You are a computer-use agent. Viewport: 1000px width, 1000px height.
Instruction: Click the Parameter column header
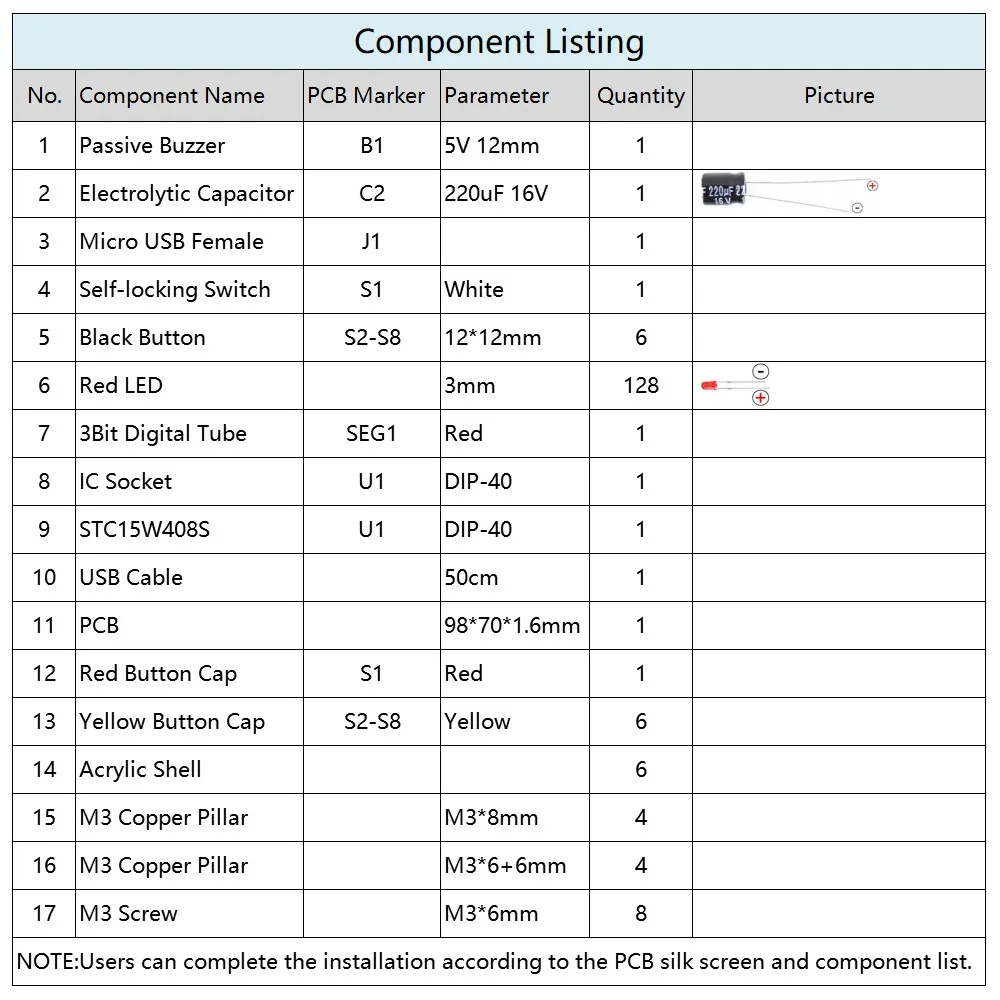pyautogui.click(x=497, y=96)
